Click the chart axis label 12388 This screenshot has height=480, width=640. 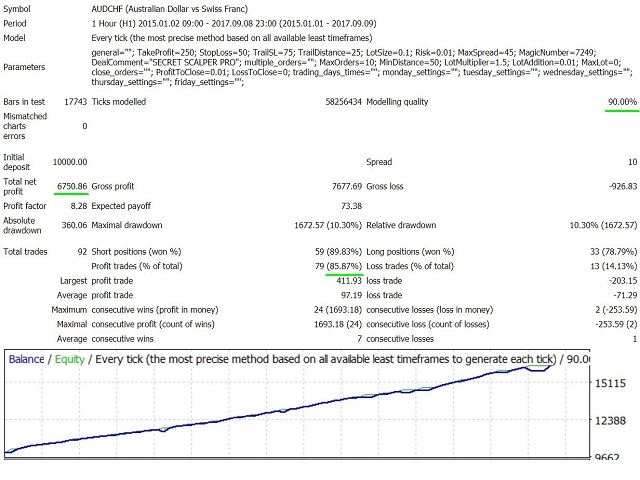tap(610, 421)
